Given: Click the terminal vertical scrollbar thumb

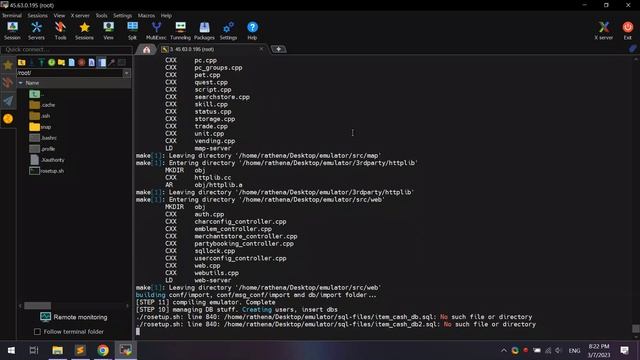Looking at the screenshot, I should click(636, 329).
